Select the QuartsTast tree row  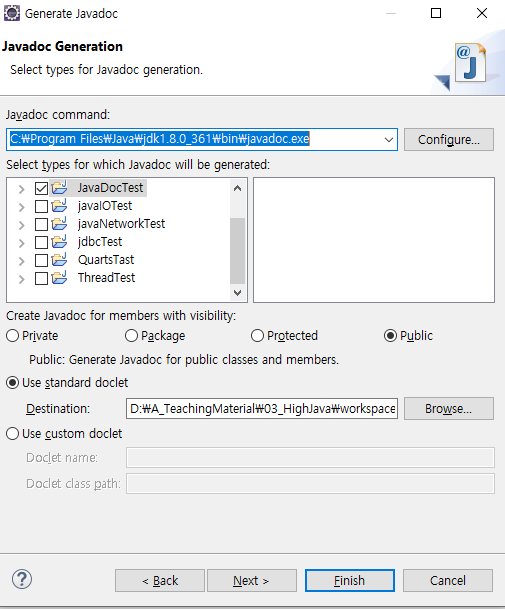tap(106, 260)
